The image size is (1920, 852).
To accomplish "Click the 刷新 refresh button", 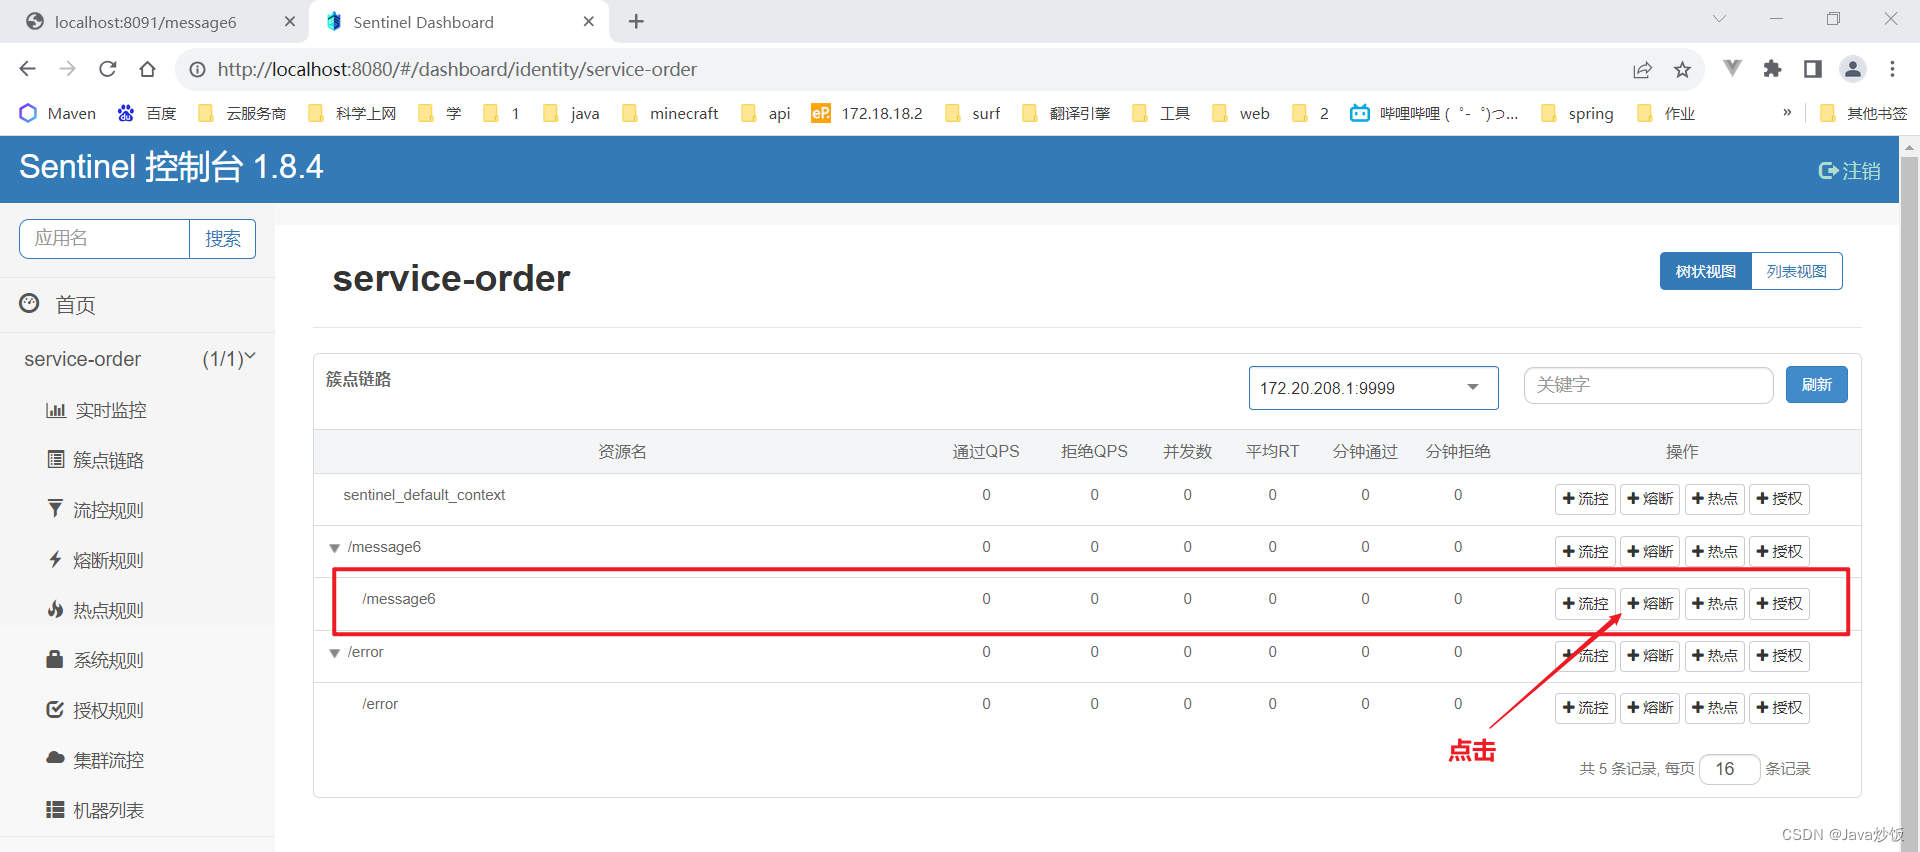I will click(x=1817, y=385).
